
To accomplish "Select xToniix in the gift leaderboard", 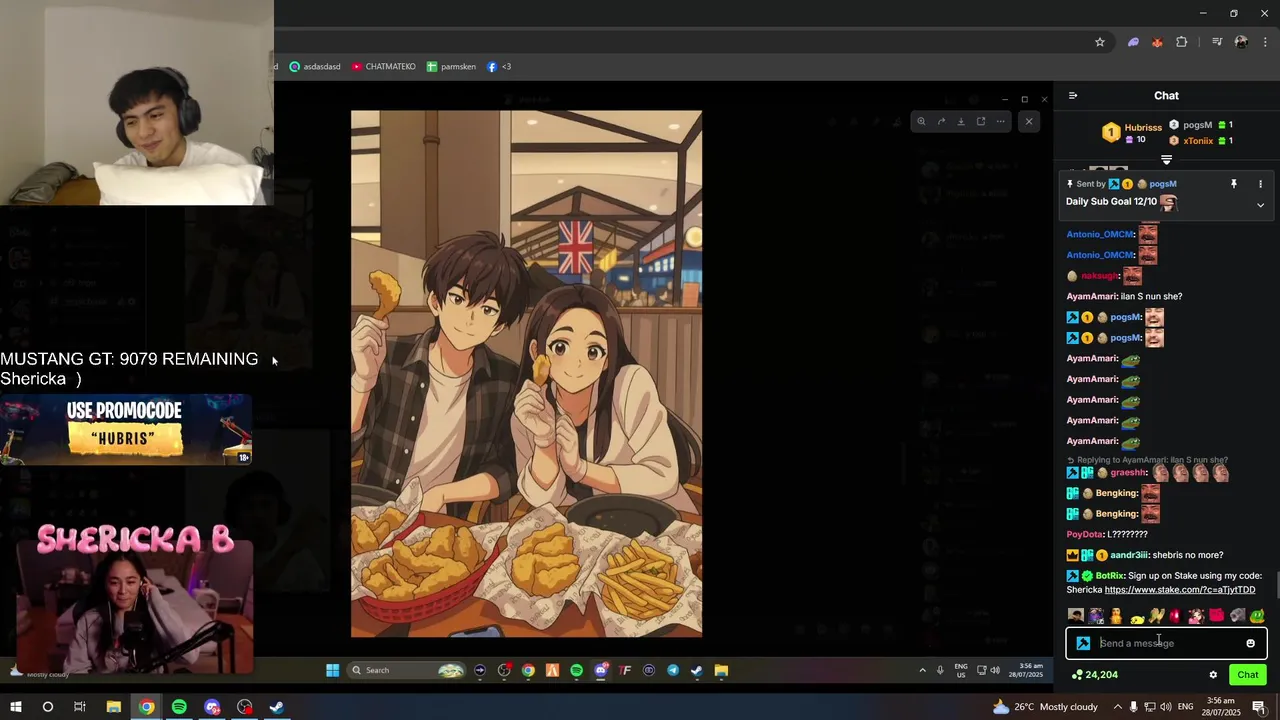I will pos(1200,141).
